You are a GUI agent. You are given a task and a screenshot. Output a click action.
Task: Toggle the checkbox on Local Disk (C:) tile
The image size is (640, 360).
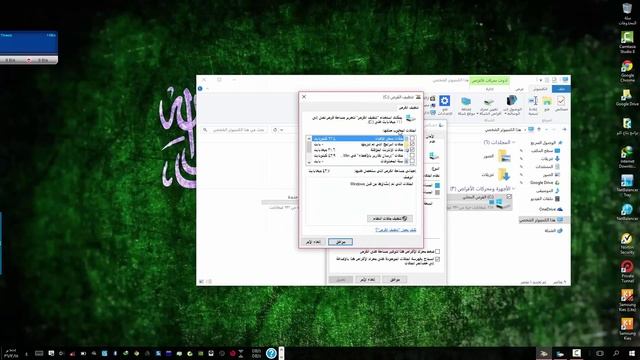click(x=509, y=197)
